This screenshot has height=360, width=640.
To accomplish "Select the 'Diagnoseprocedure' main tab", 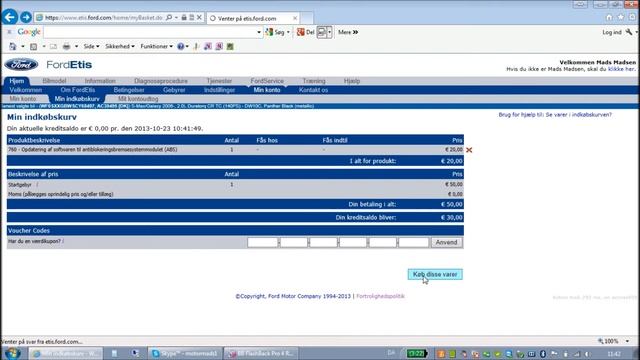I will click(x=161, y=81).
